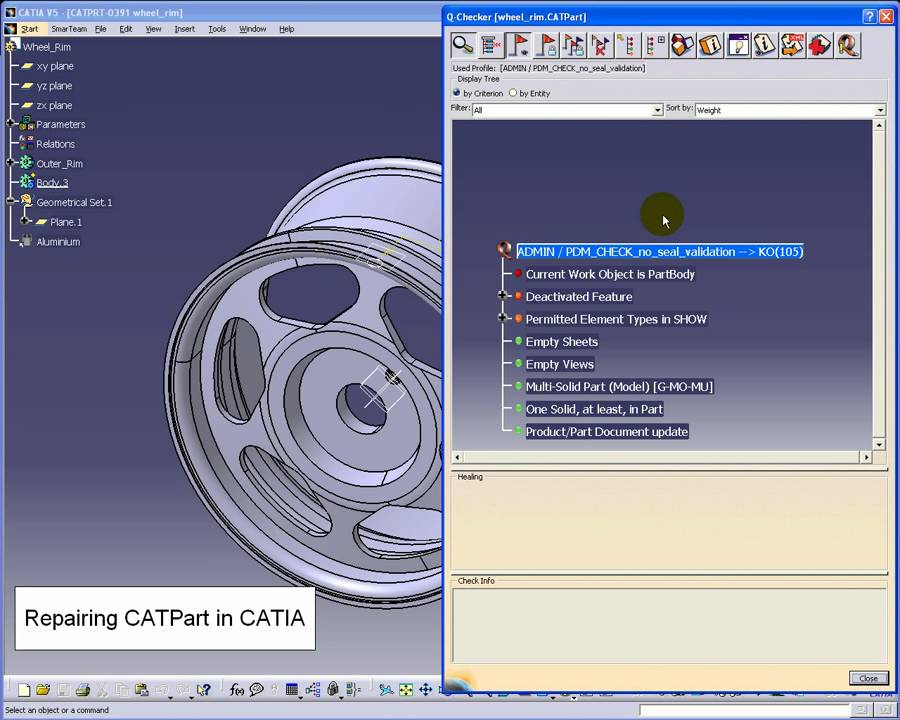This screenshot has width=900, height=720.
Task: Click the Print icon in CATIA toolbar
Action: 83,690
